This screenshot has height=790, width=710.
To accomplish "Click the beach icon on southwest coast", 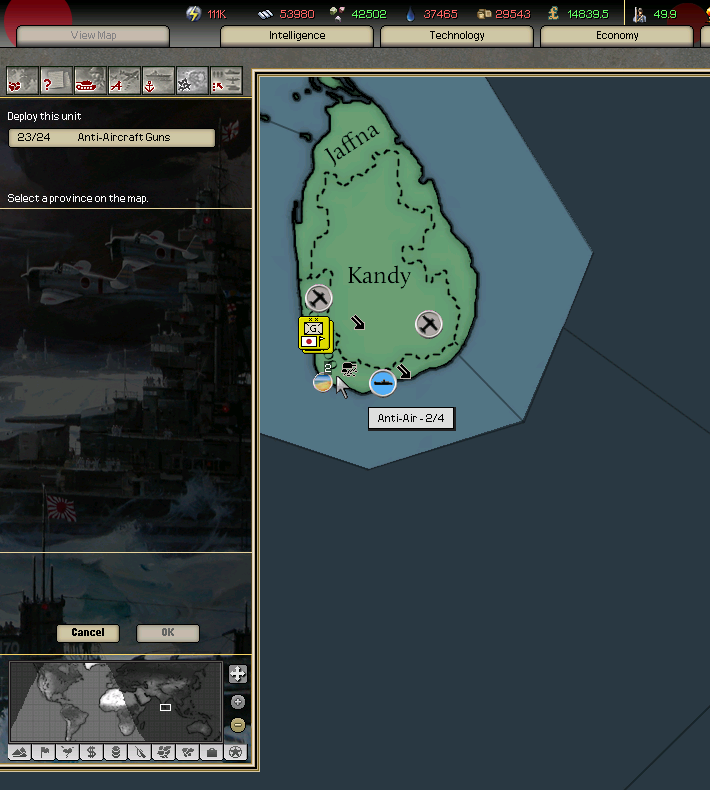I will [x=322, y=382].
